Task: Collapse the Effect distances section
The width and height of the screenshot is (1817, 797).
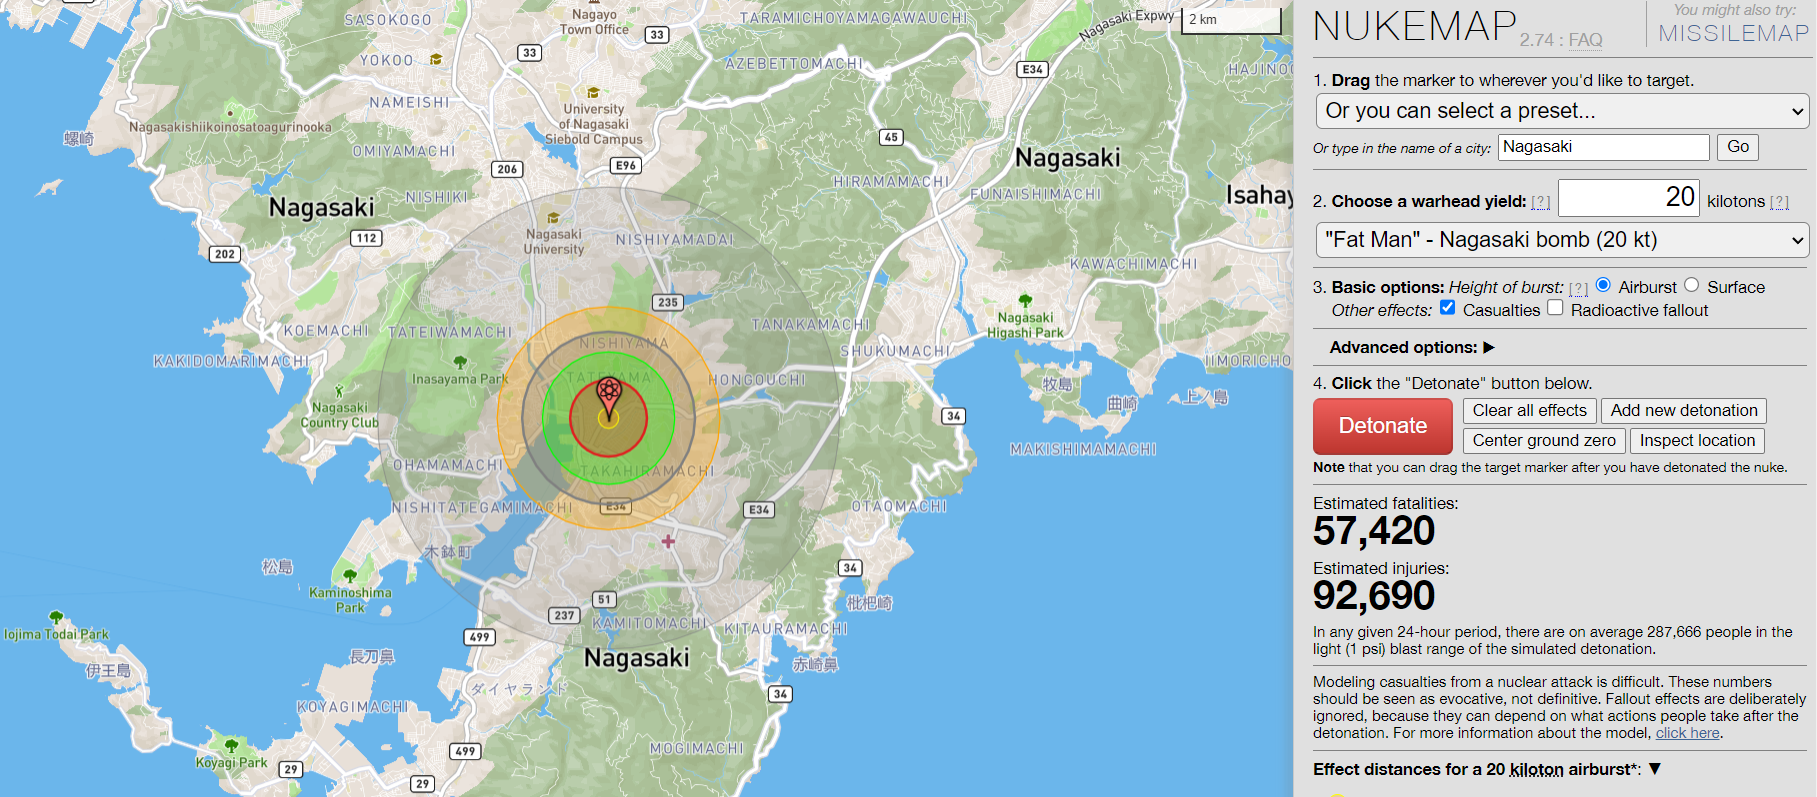Action: tap(1655, 769)
